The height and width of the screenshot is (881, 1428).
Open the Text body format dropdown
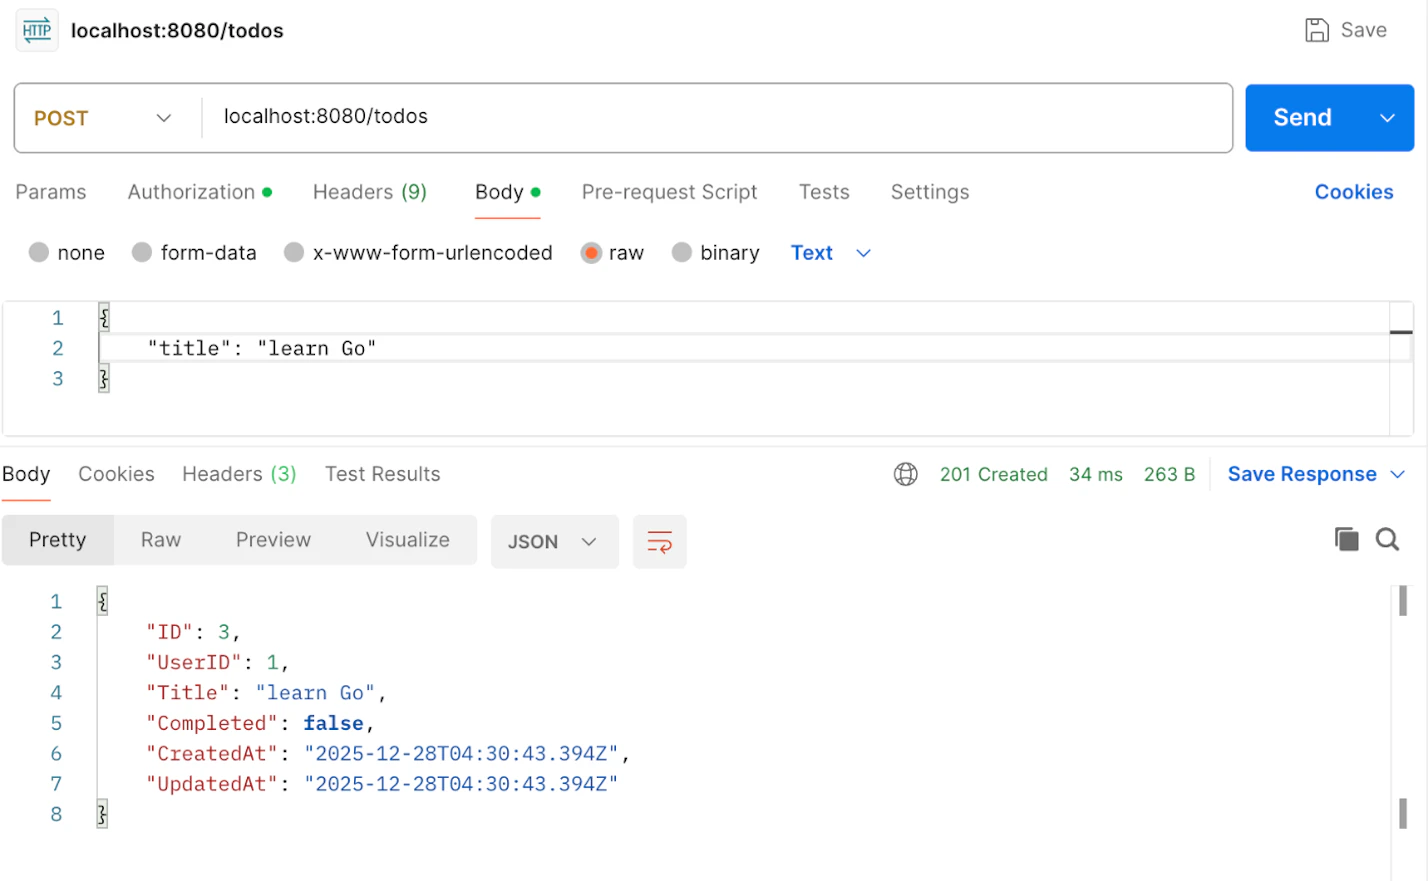point(830,253)
